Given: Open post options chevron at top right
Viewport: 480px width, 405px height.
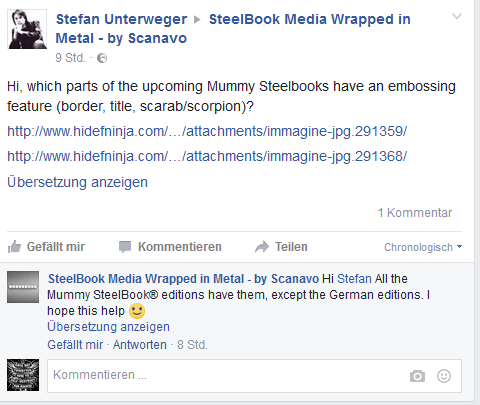Looking at the screenshot, I should (x=457, y=16).
